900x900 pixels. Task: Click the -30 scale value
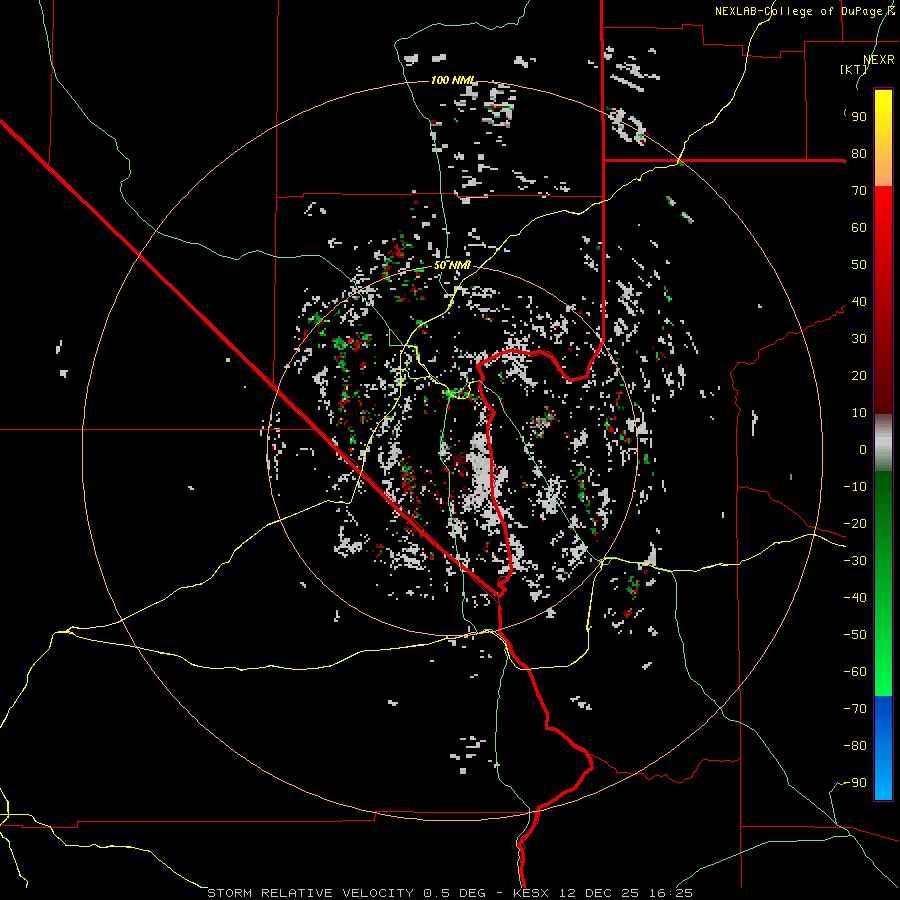click(x=855, y=561)
